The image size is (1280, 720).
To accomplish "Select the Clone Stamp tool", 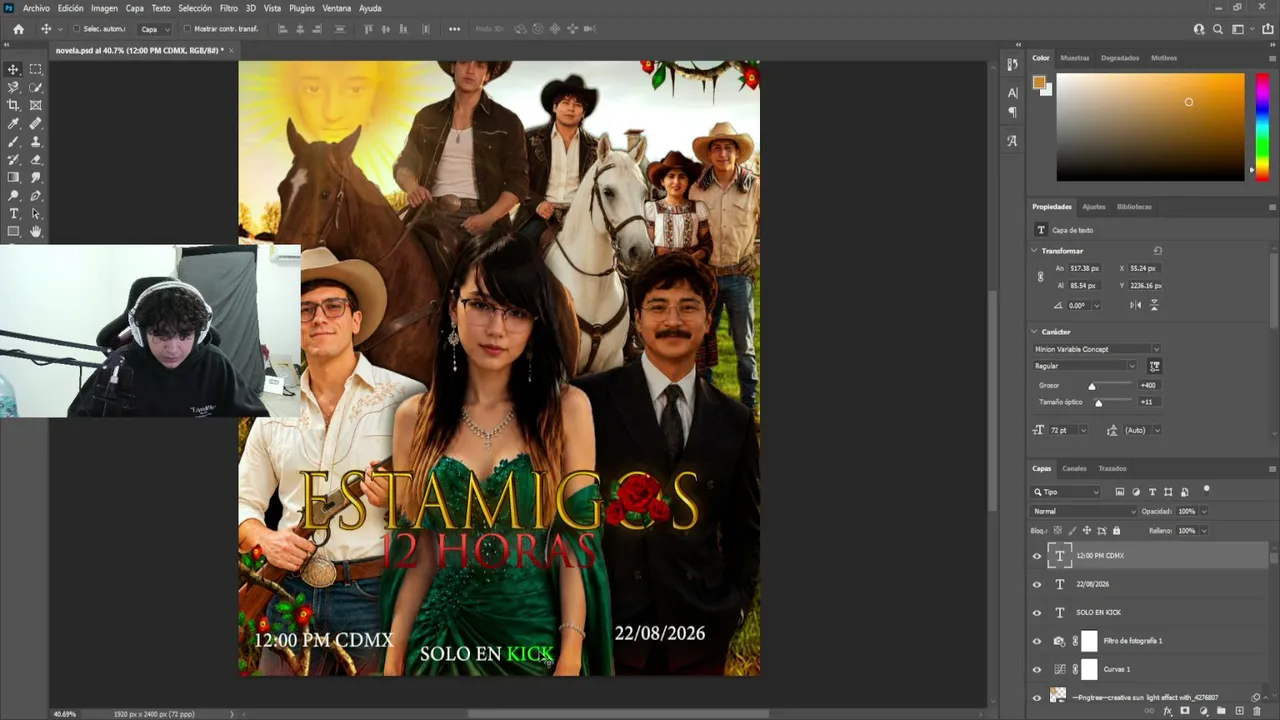I will point(36,142).
